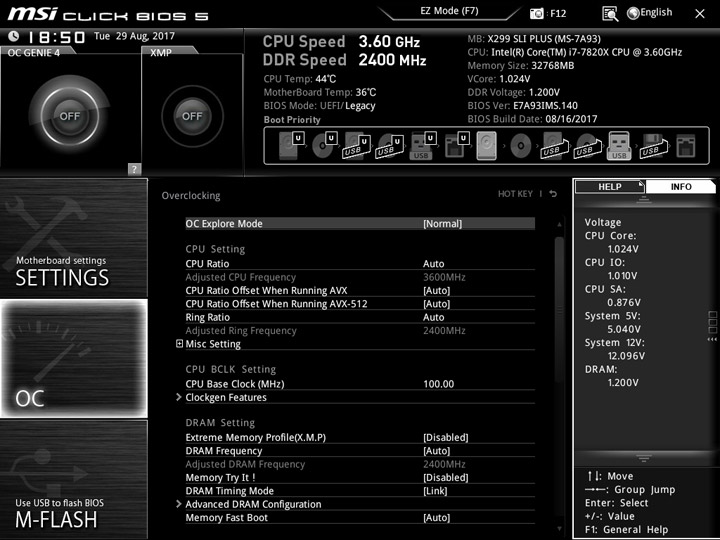This screenshot has width=720, height=540.
Task: Switch to the INFO tab
Action: [681, 186]
